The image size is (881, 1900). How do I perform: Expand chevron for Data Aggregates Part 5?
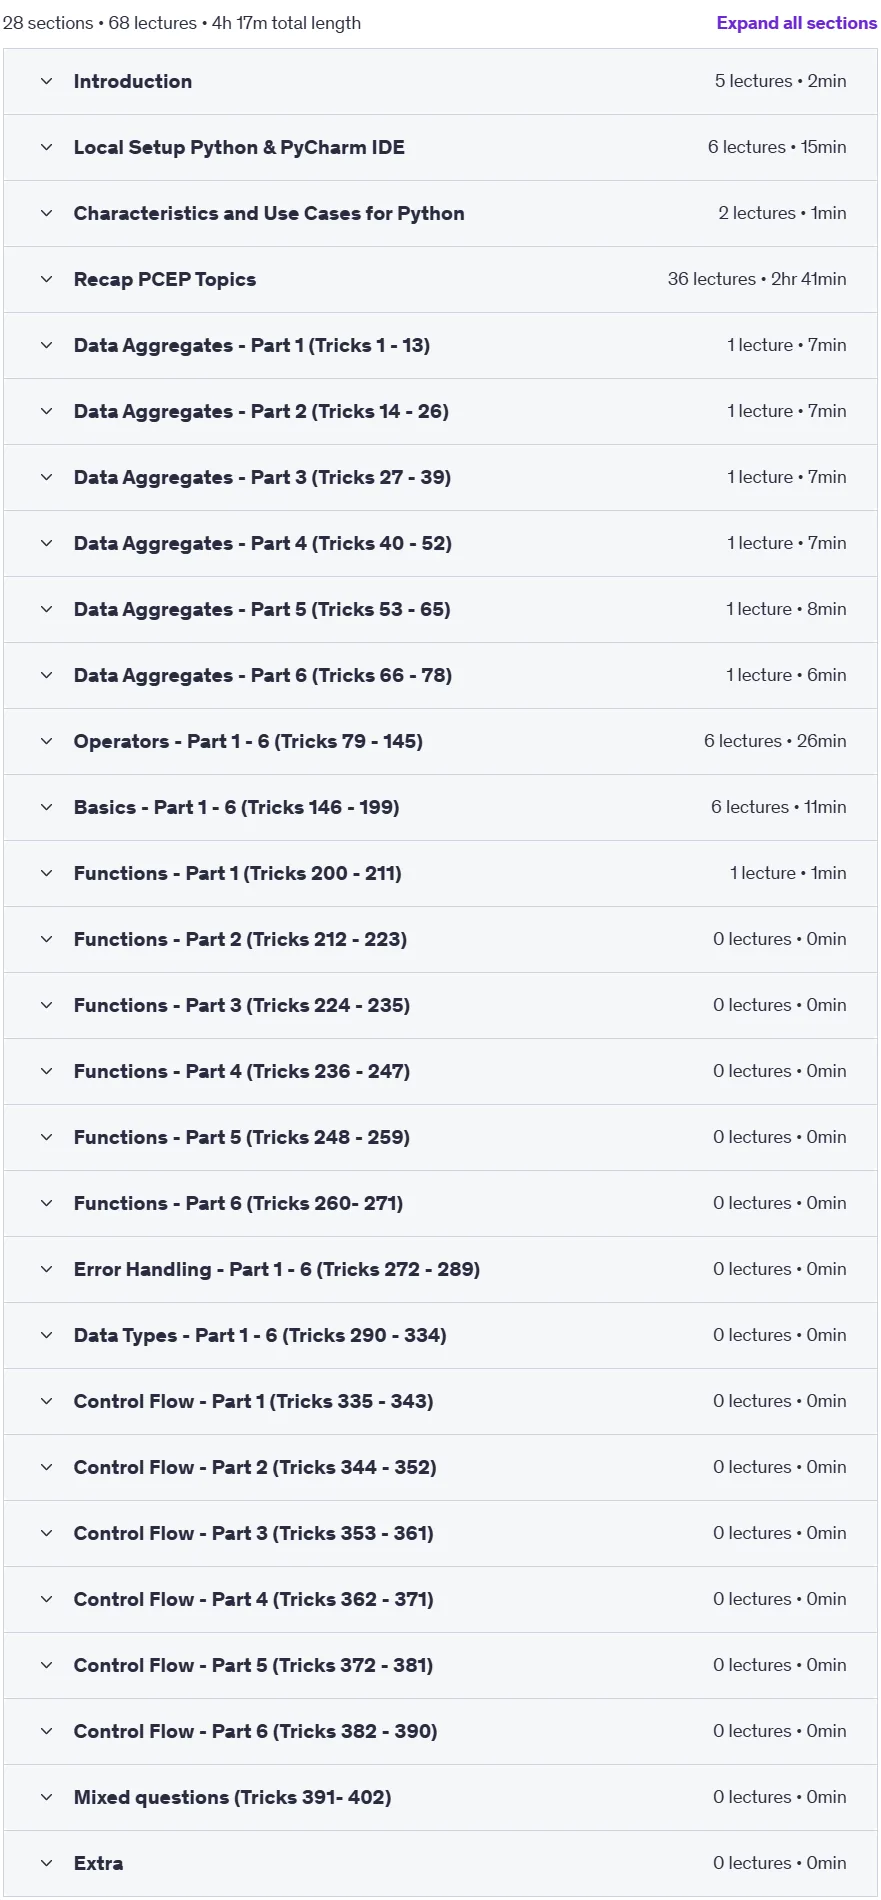(46, 609)
